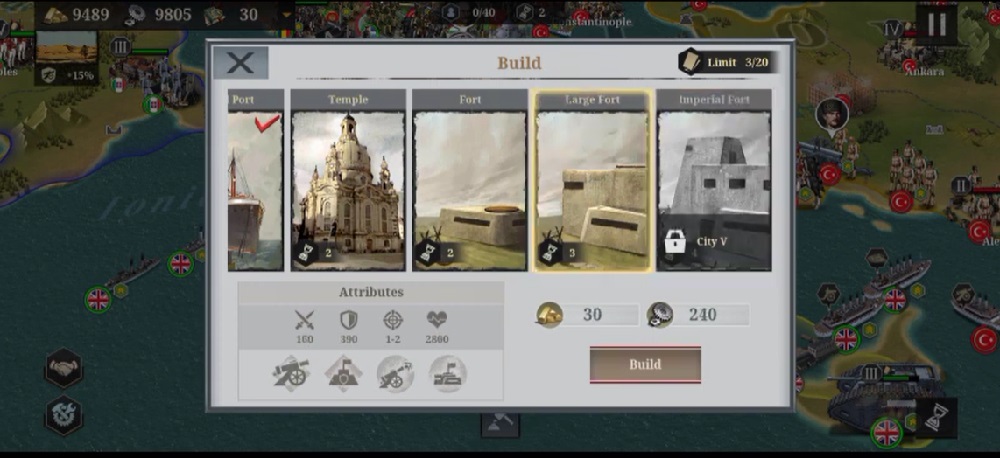Select the Port card with red checkmark

click(256, 180)
